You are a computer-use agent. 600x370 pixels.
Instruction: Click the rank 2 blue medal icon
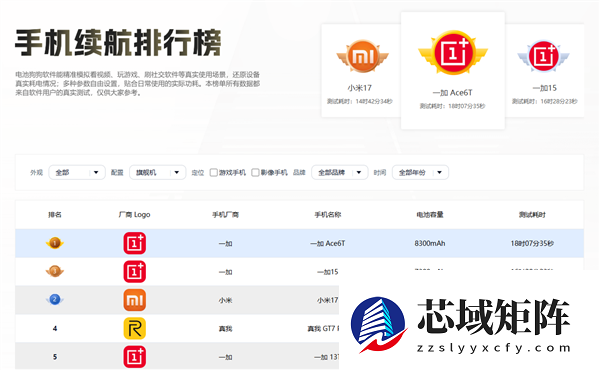pyautogui.click(x=55, y=300)
